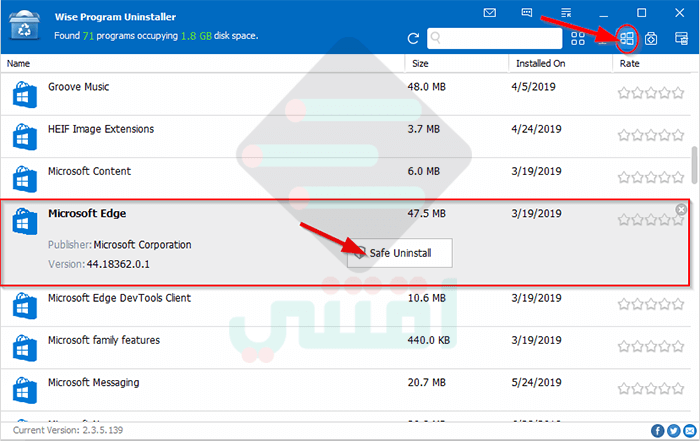Click the 5/24/2019 install date
The height and width of the screenshot is (441, 700).
(x=536, y=383)
